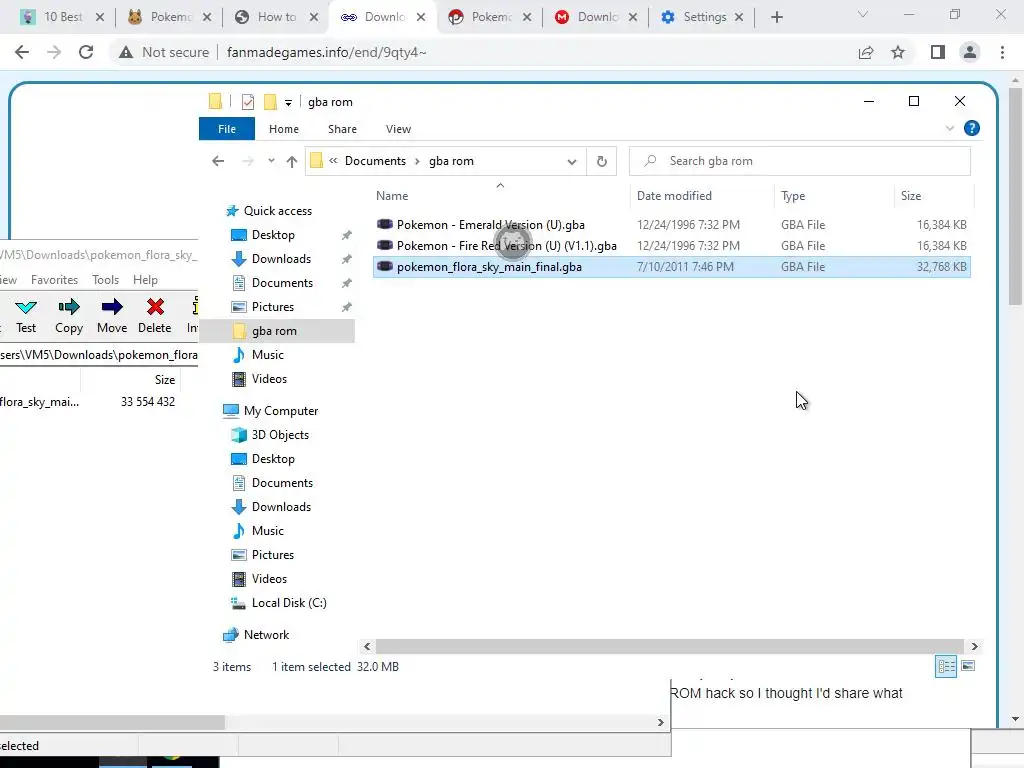
Task: Click Explorer horizontal scrollbar left arrow
Action: pos(367,647)
